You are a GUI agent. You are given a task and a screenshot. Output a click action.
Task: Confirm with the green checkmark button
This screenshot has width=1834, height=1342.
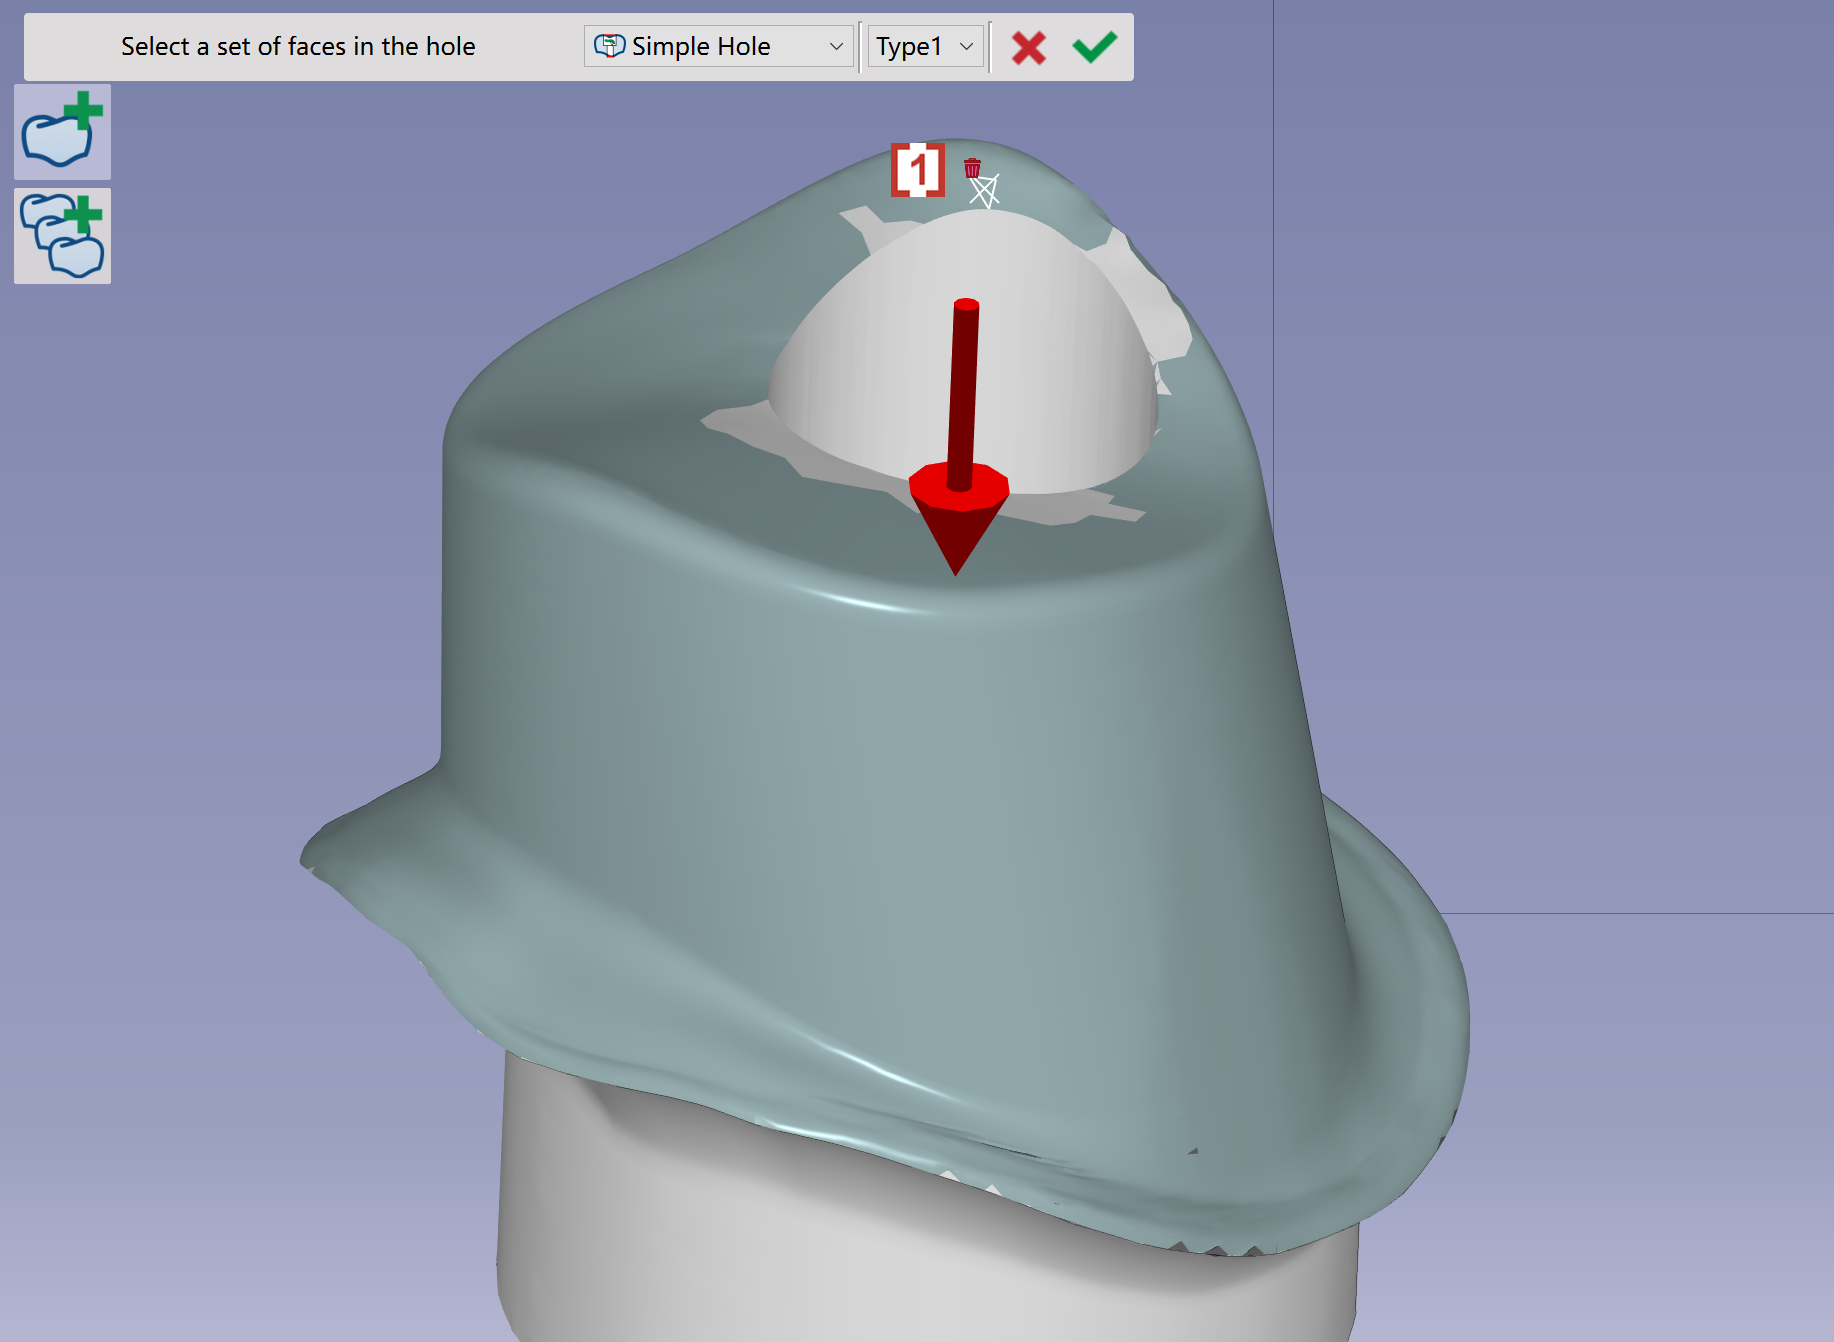(x=1094, y=47)
